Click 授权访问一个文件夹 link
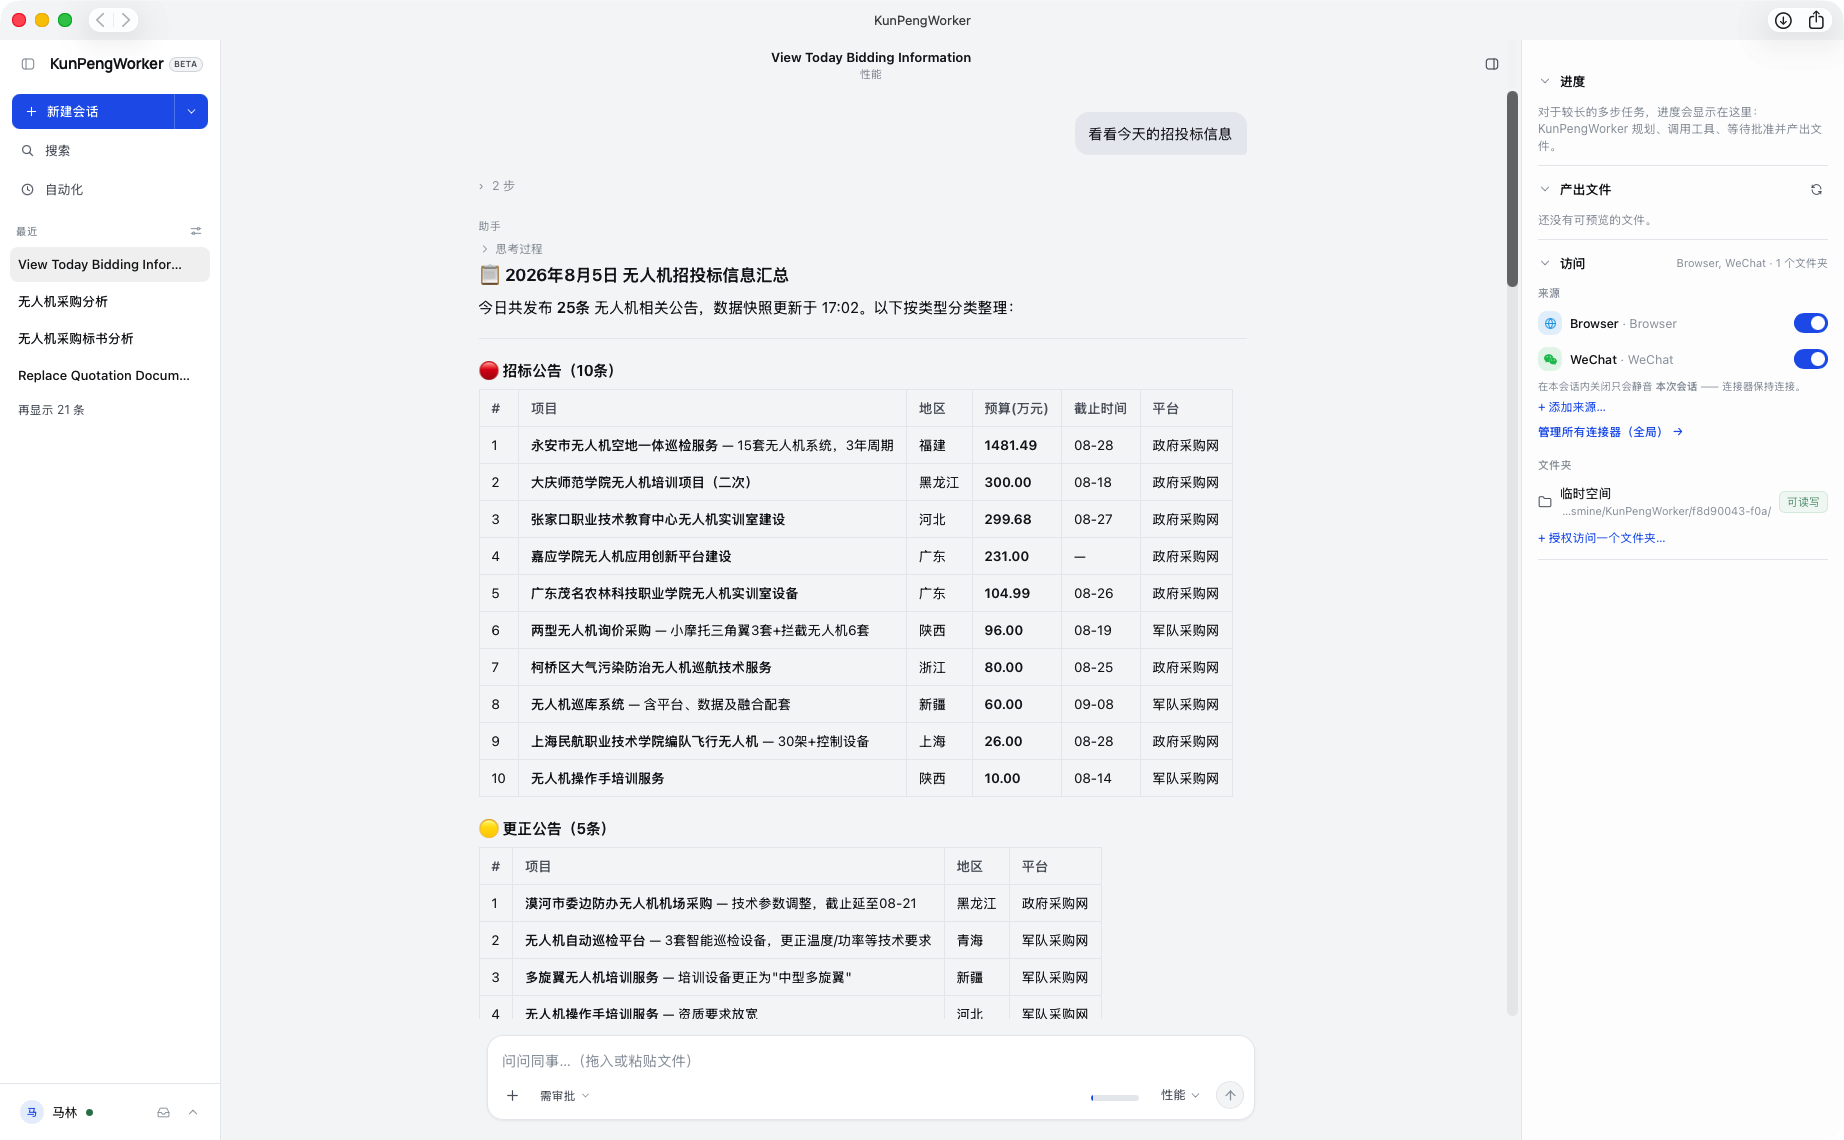Screen dimensions: 1844x1140 1601,538
